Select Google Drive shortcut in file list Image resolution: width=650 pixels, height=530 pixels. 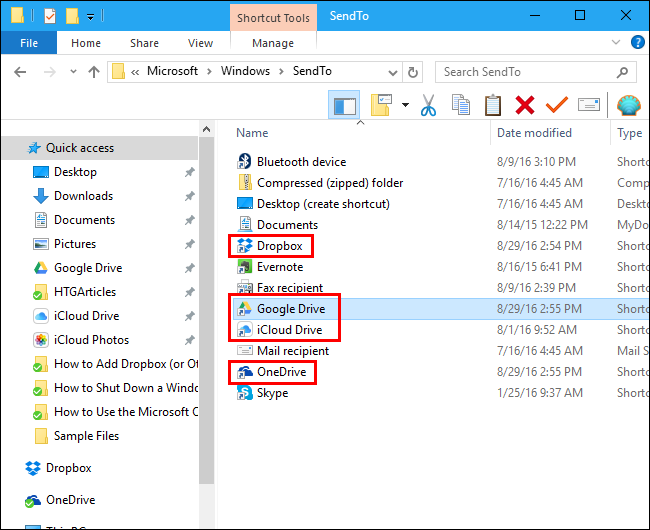pos(281,309)
